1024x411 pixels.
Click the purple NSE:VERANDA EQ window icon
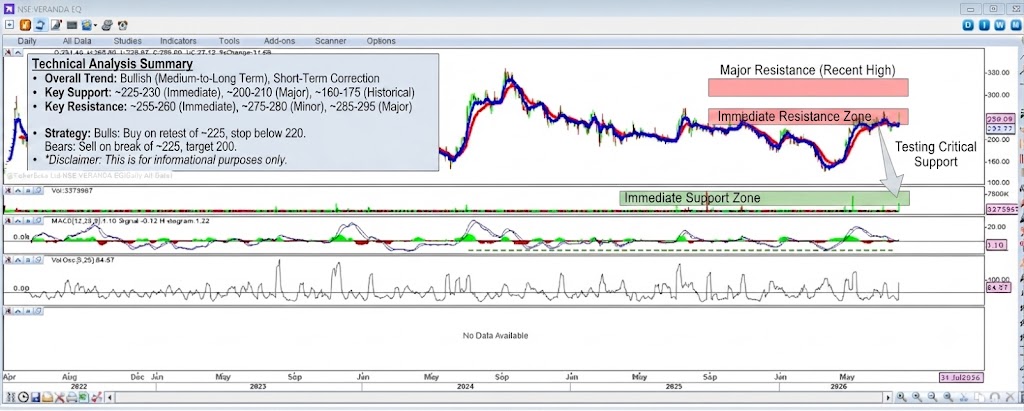(9, 9)
